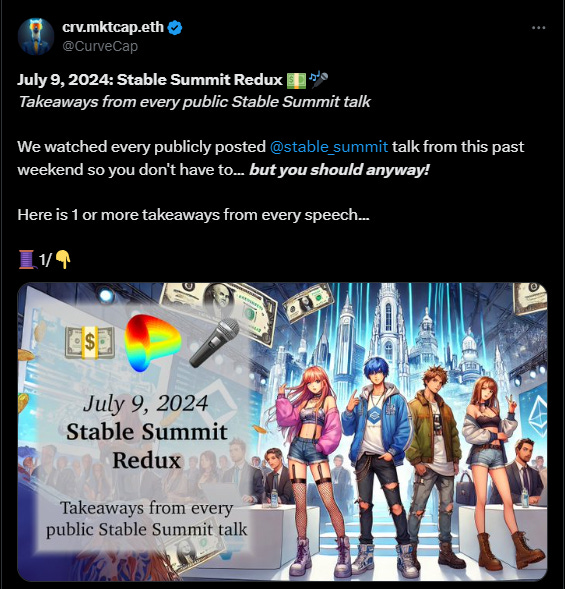565x589 pixels.
Task: Click the rainbow Curve logo in image
Action: click(152, 343)
